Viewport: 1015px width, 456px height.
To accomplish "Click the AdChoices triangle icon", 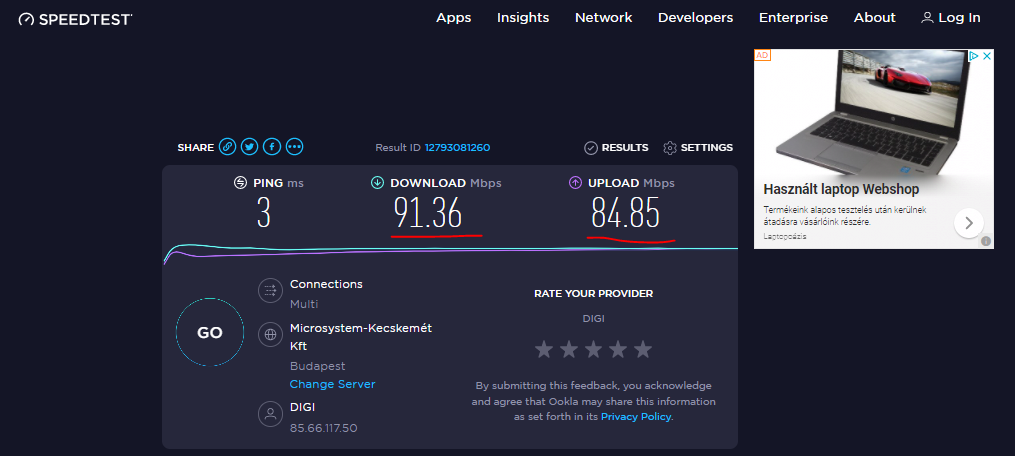I will (x=973, y=56).
